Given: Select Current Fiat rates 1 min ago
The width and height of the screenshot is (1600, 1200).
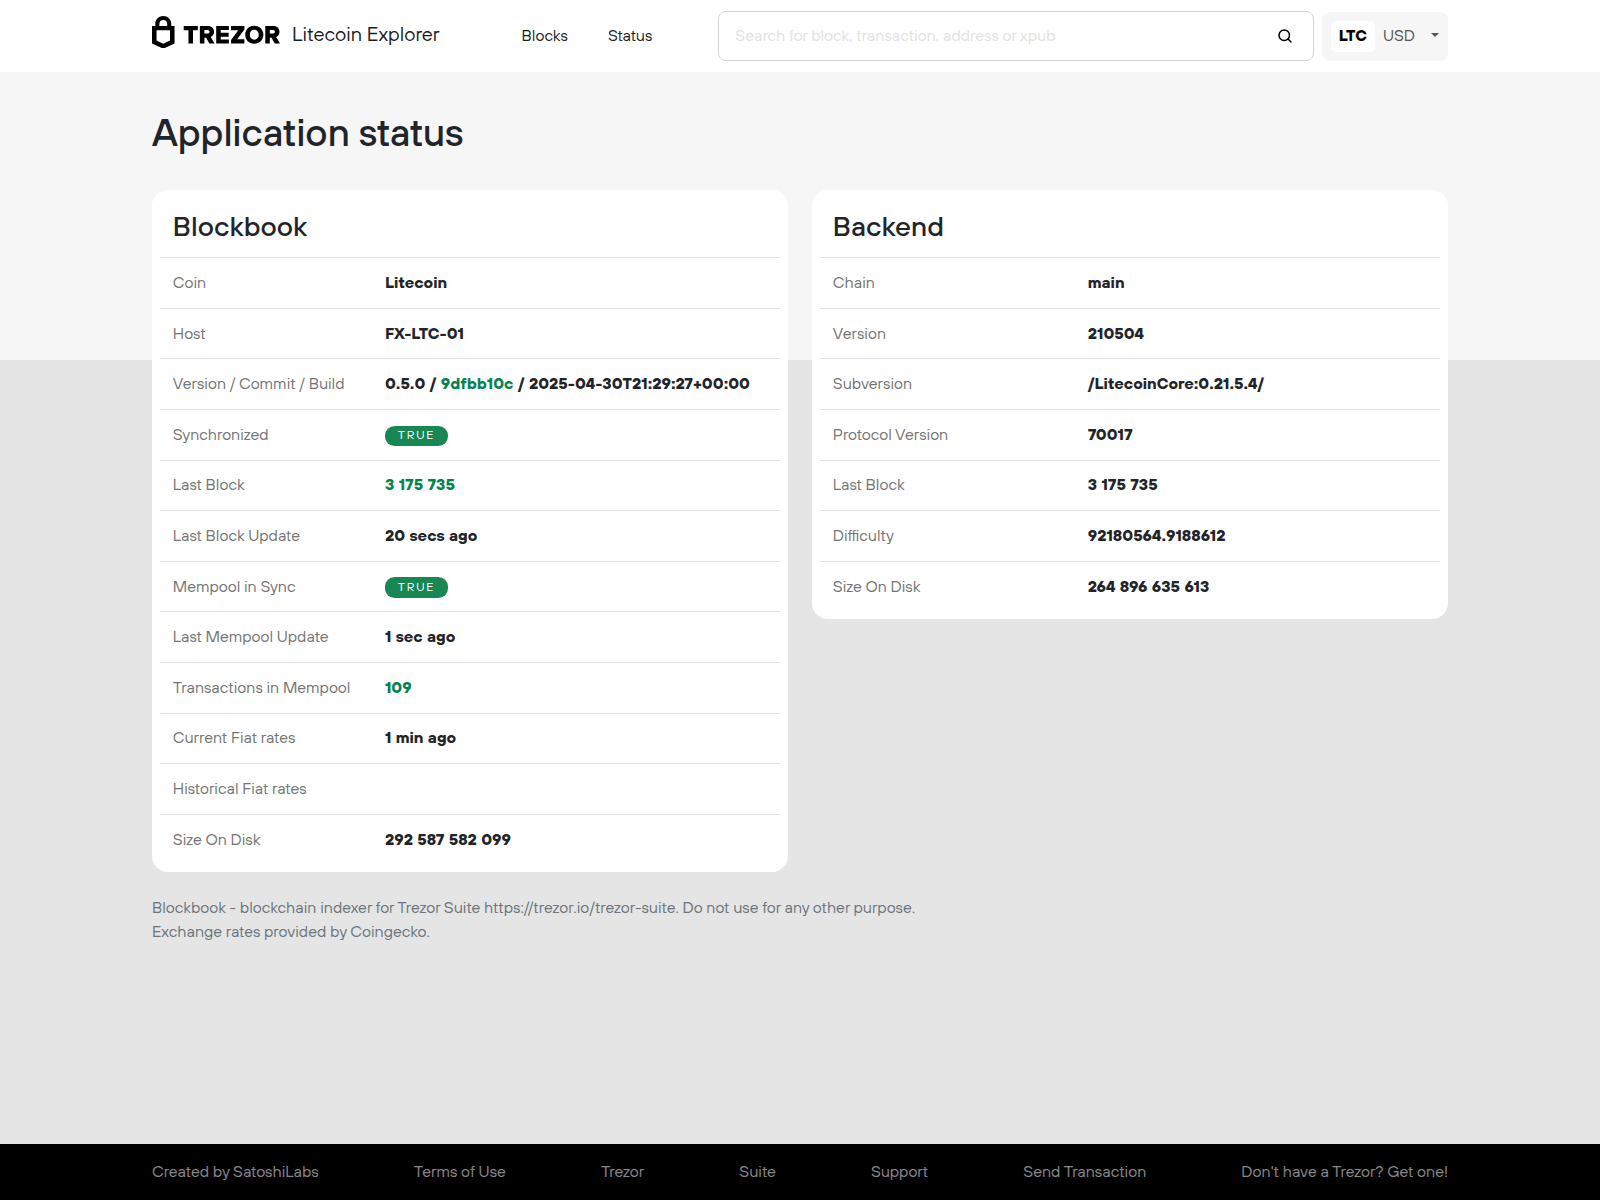Looking at the screenshot, I should [420, 738].
